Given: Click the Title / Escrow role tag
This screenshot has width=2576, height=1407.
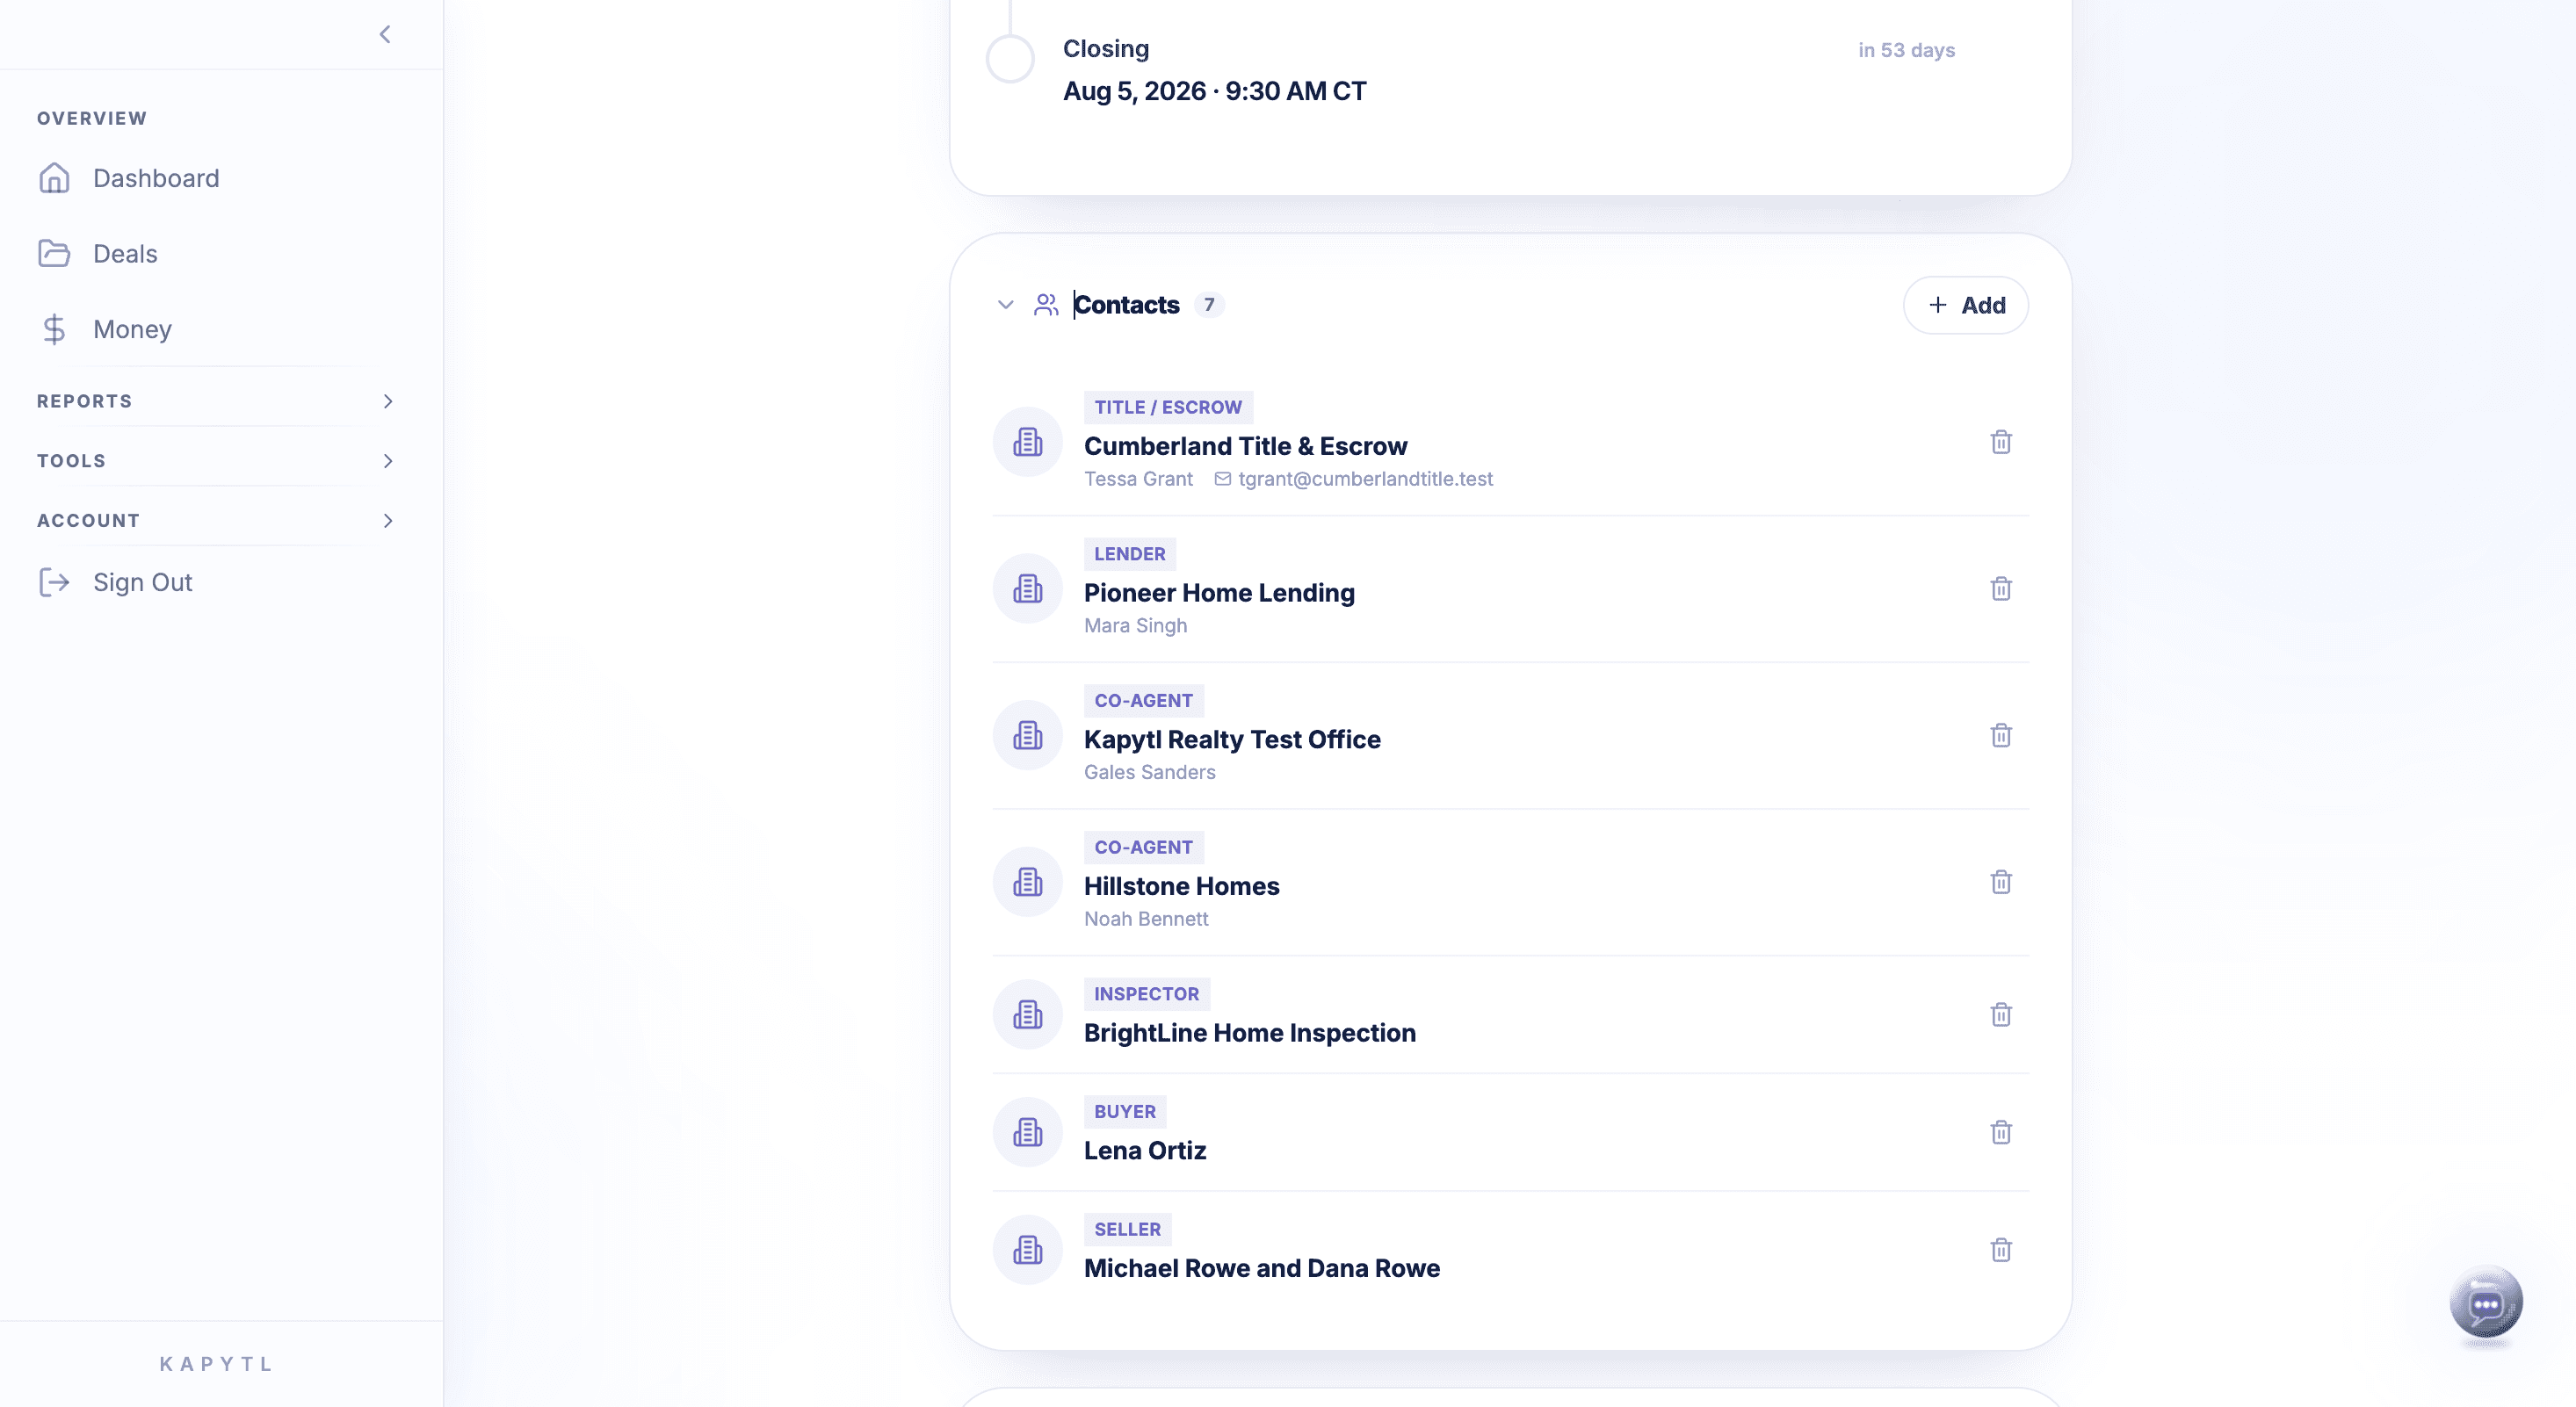Looking at the screenshot, I should pyautogui.click(x=1168, y=408).
